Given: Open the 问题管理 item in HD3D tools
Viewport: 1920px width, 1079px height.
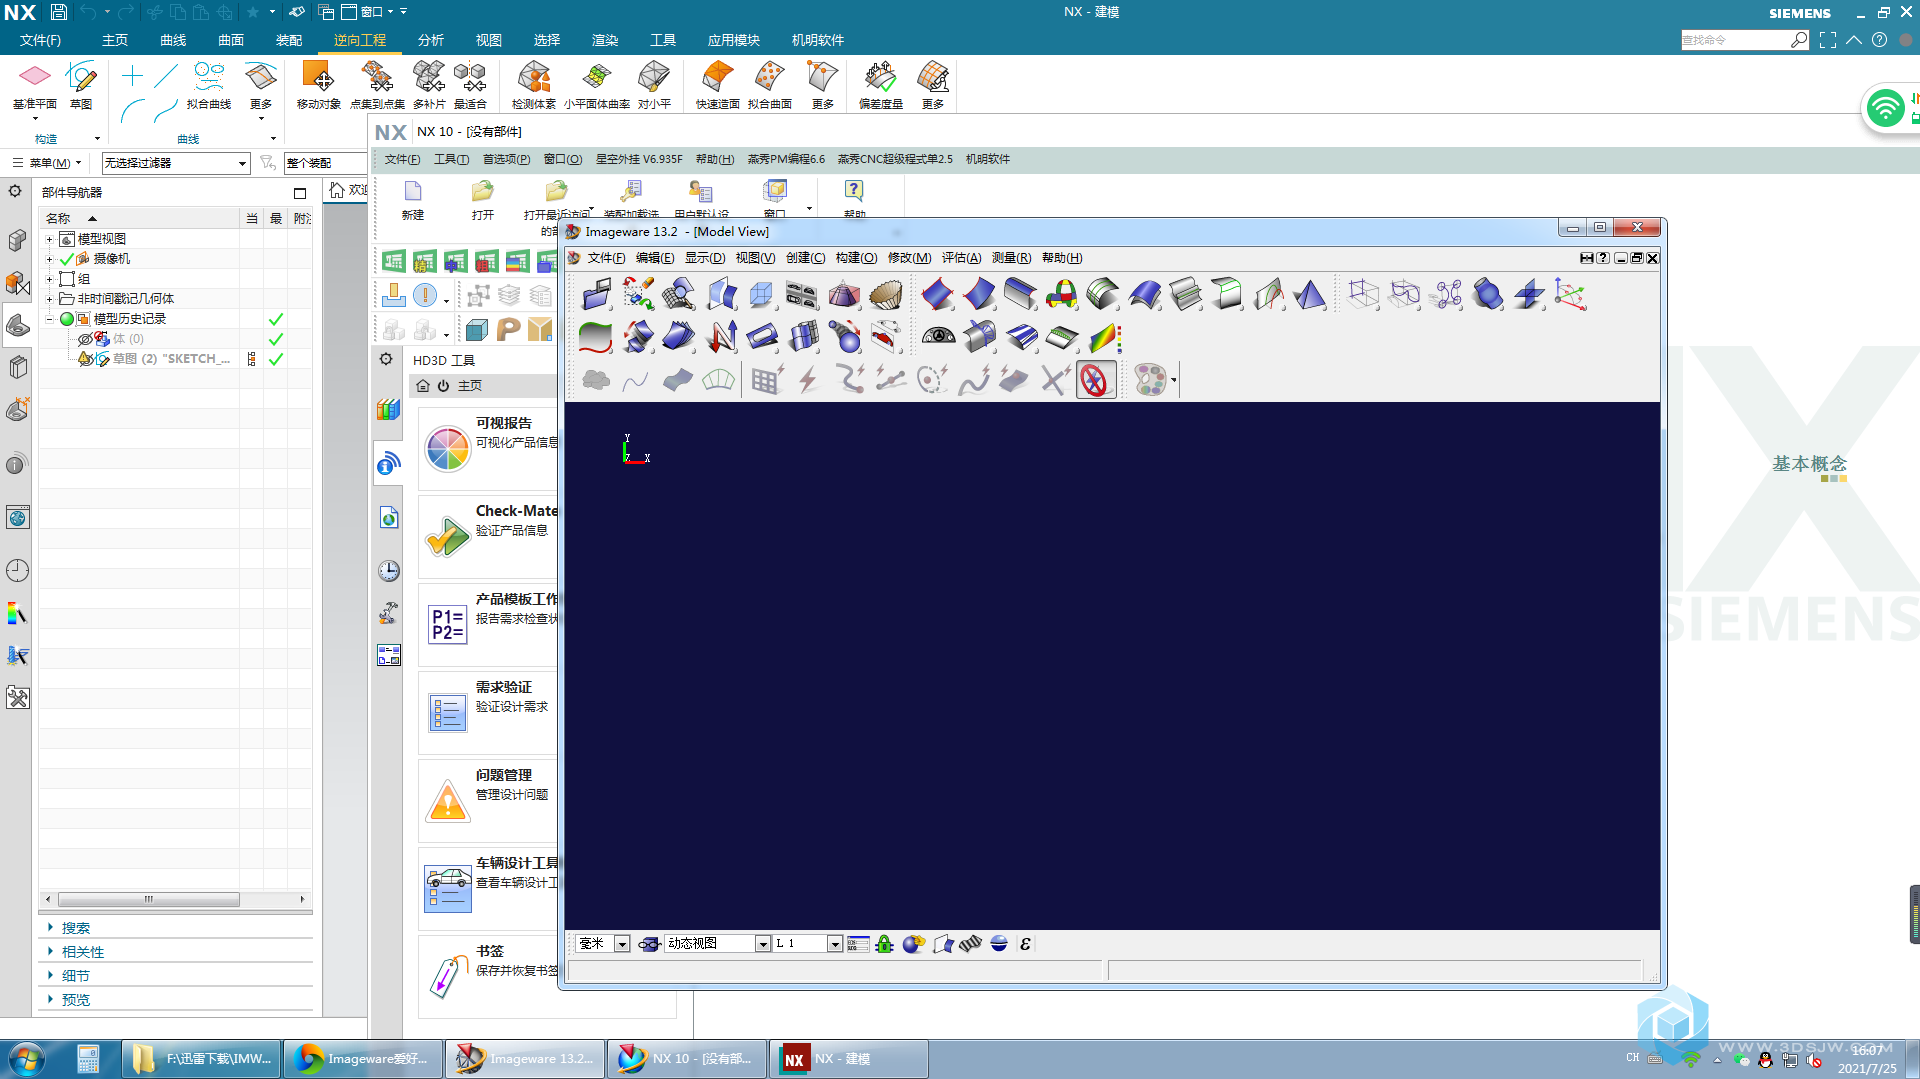Looking at the screenshot, I should click(488, 800).
